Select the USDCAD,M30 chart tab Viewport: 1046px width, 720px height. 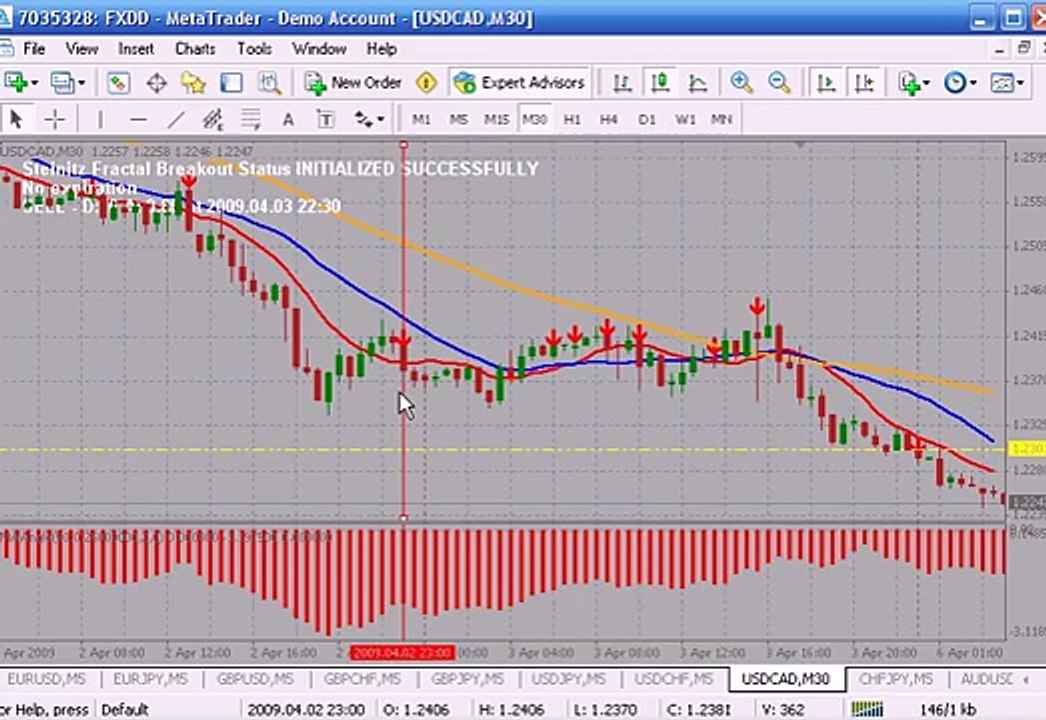click(x=786, y=679)
